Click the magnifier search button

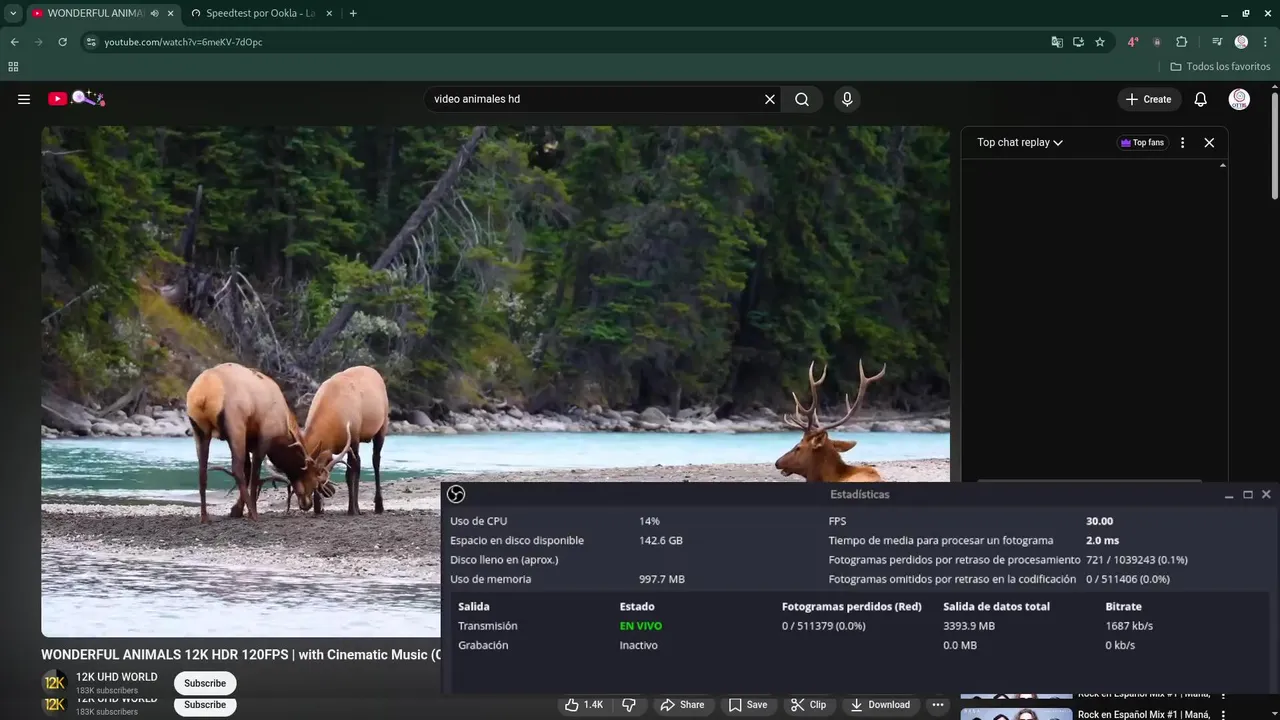pyautogui.click(x=802, y=99)
